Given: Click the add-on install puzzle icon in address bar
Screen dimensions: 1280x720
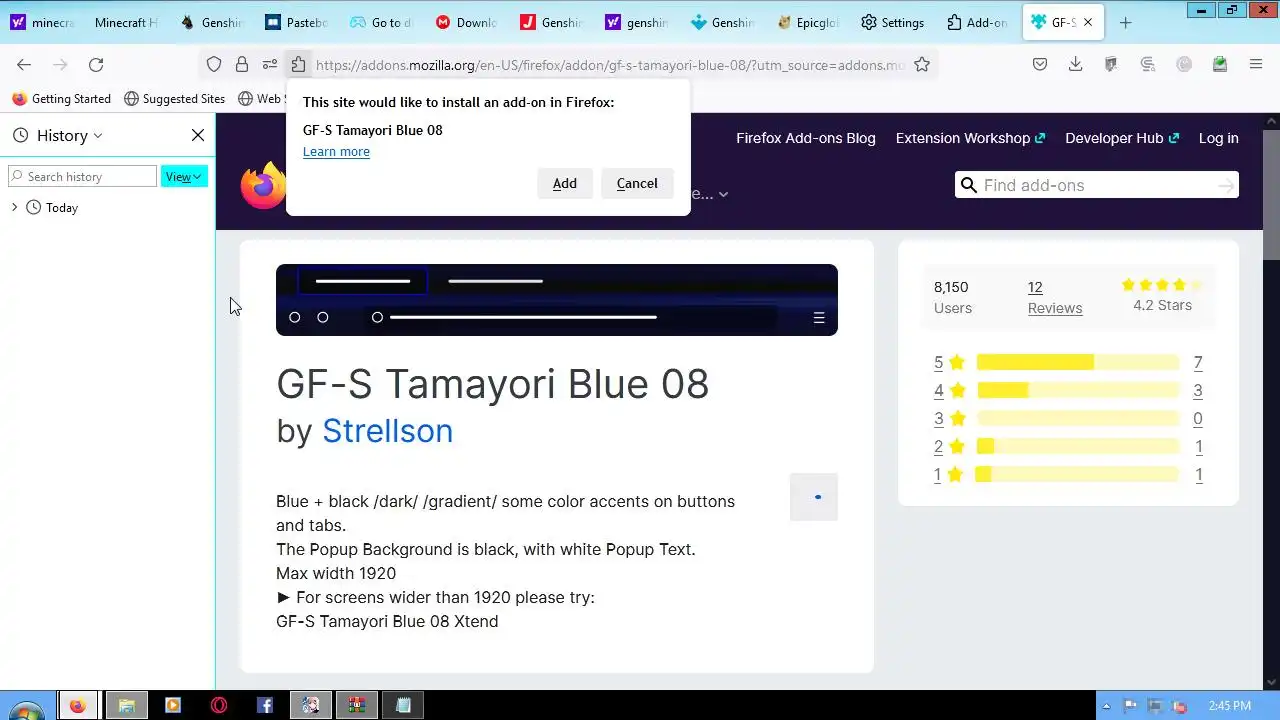Looking at the screenshot, I should click(x=298, y=64).
